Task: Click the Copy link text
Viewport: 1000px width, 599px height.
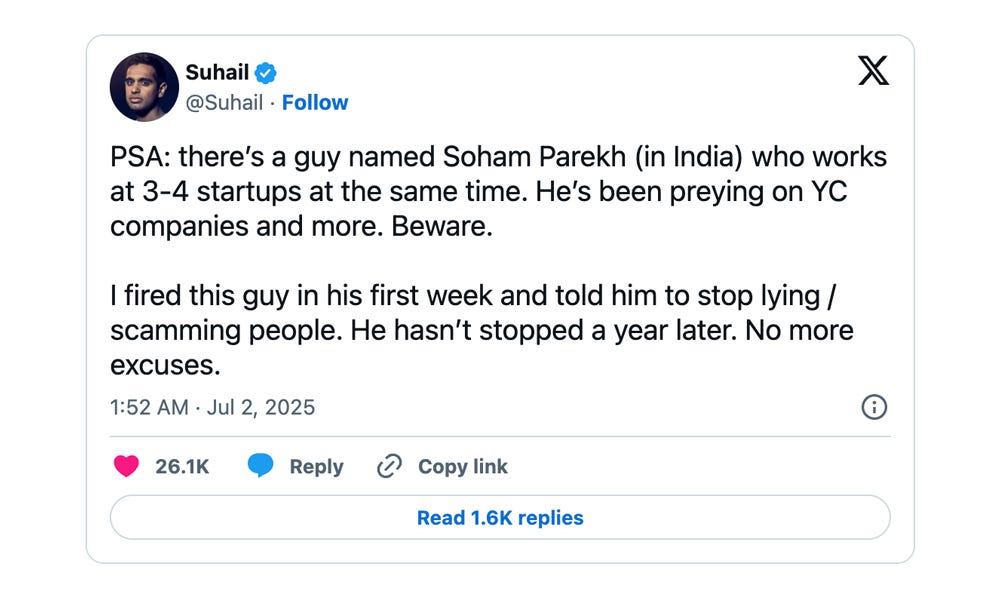Action: click(x=463, y=466)
